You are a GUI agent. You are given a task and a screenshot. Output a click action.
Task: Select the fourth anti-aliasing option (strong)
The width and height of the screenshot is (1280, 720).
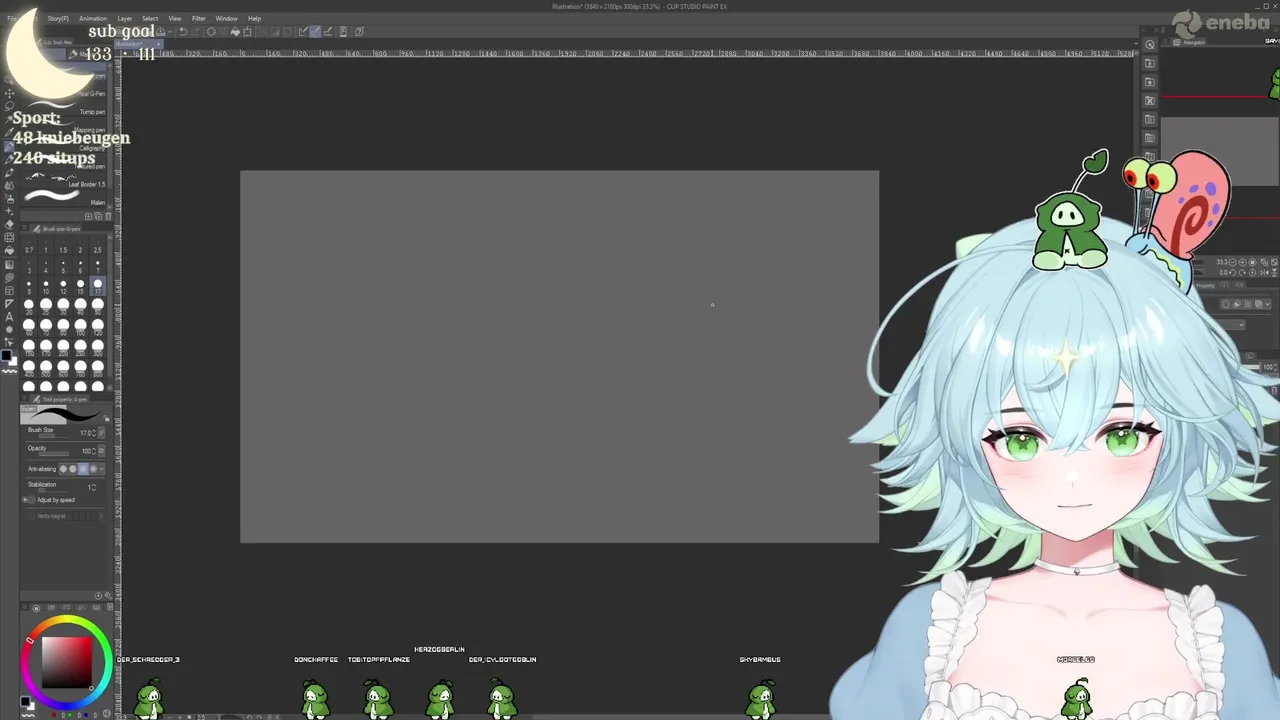point(93,469)
